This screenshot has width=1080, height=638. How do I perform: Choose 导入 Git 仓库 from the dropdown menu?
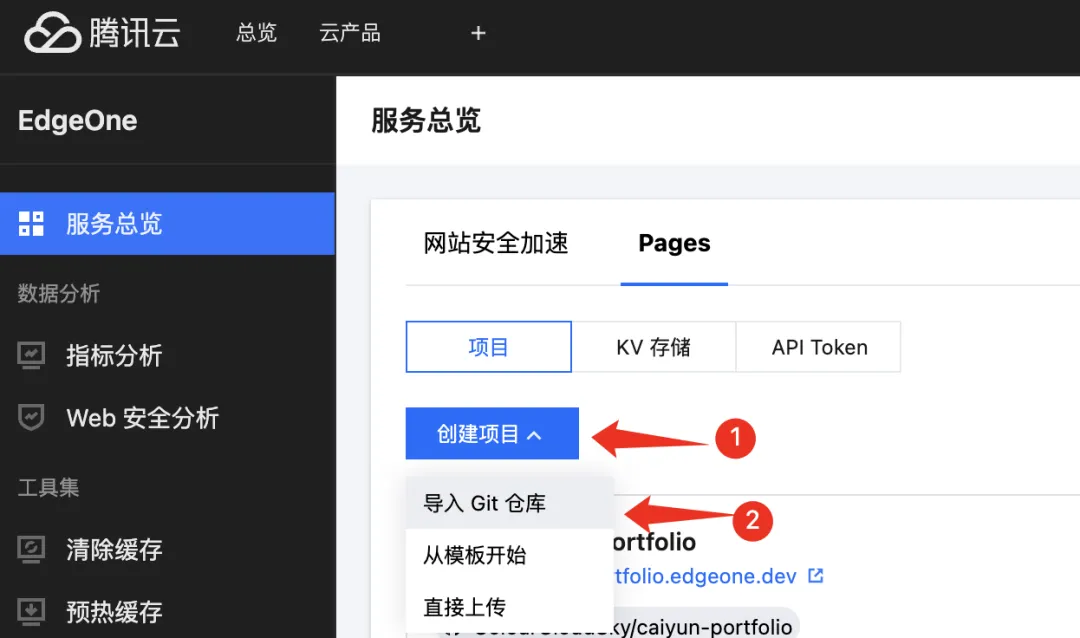483,503
